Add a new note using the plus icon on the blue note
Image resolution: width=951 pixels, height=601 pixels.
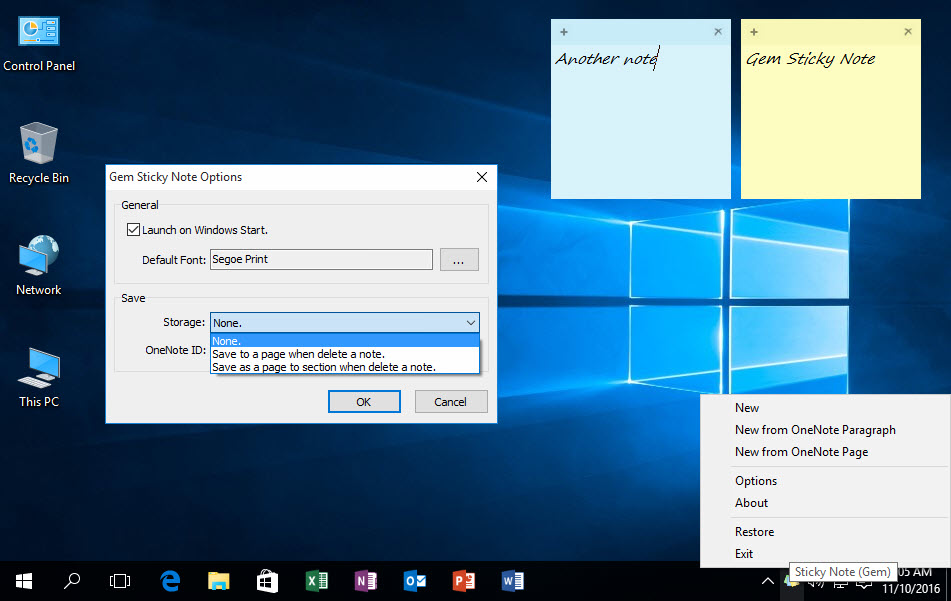click(x=564, y=31)
